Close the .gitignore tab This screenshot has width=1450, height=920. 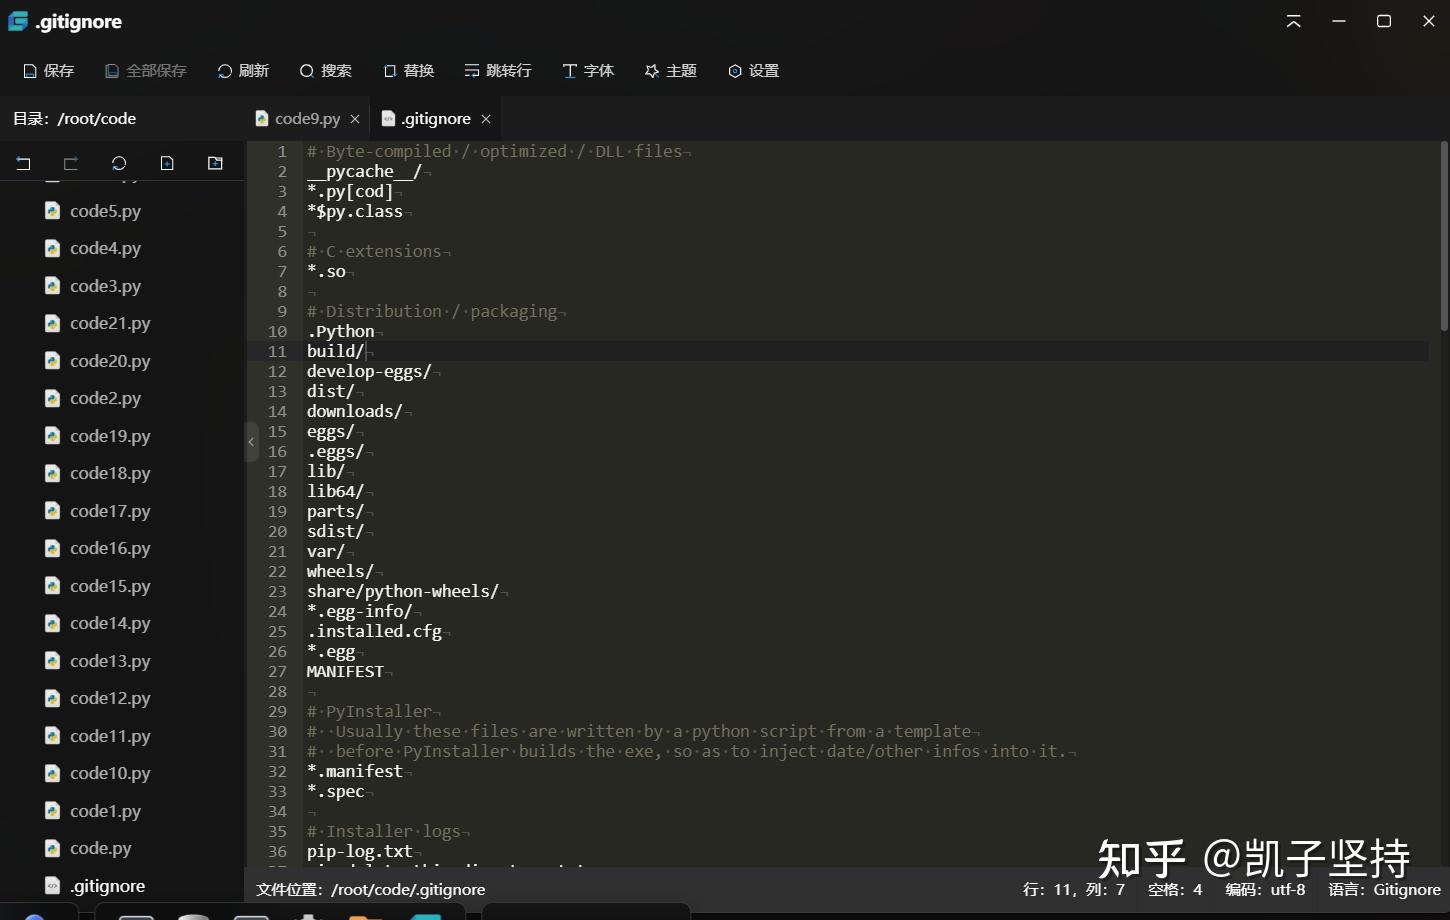pos(485,118)
